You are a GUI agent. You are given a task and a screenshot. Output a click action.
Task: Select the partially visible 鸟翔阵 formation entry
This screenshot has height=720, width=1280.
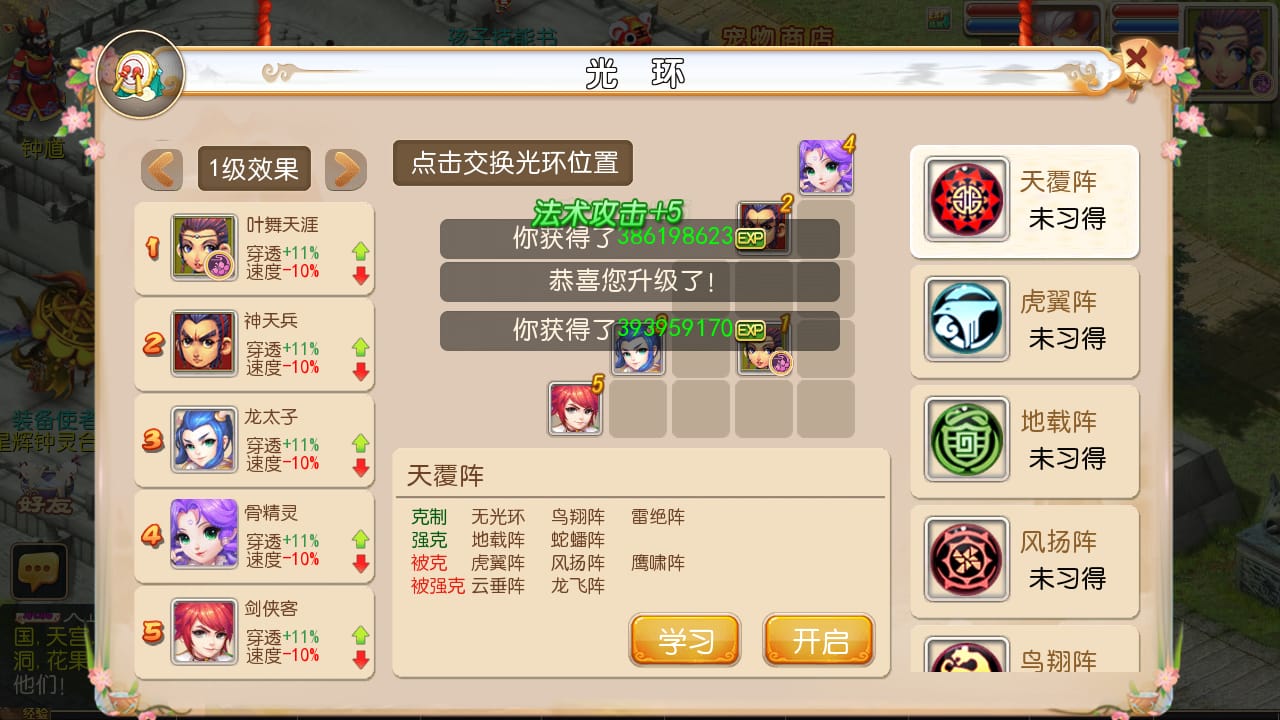1024,649
